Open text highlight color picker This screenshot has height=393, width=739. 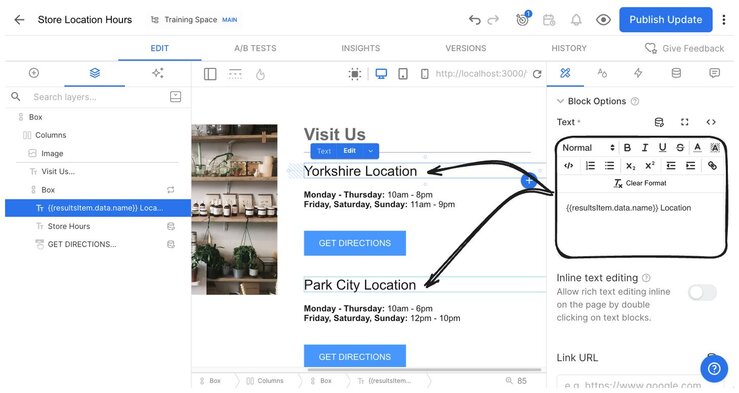click(715, 147)
